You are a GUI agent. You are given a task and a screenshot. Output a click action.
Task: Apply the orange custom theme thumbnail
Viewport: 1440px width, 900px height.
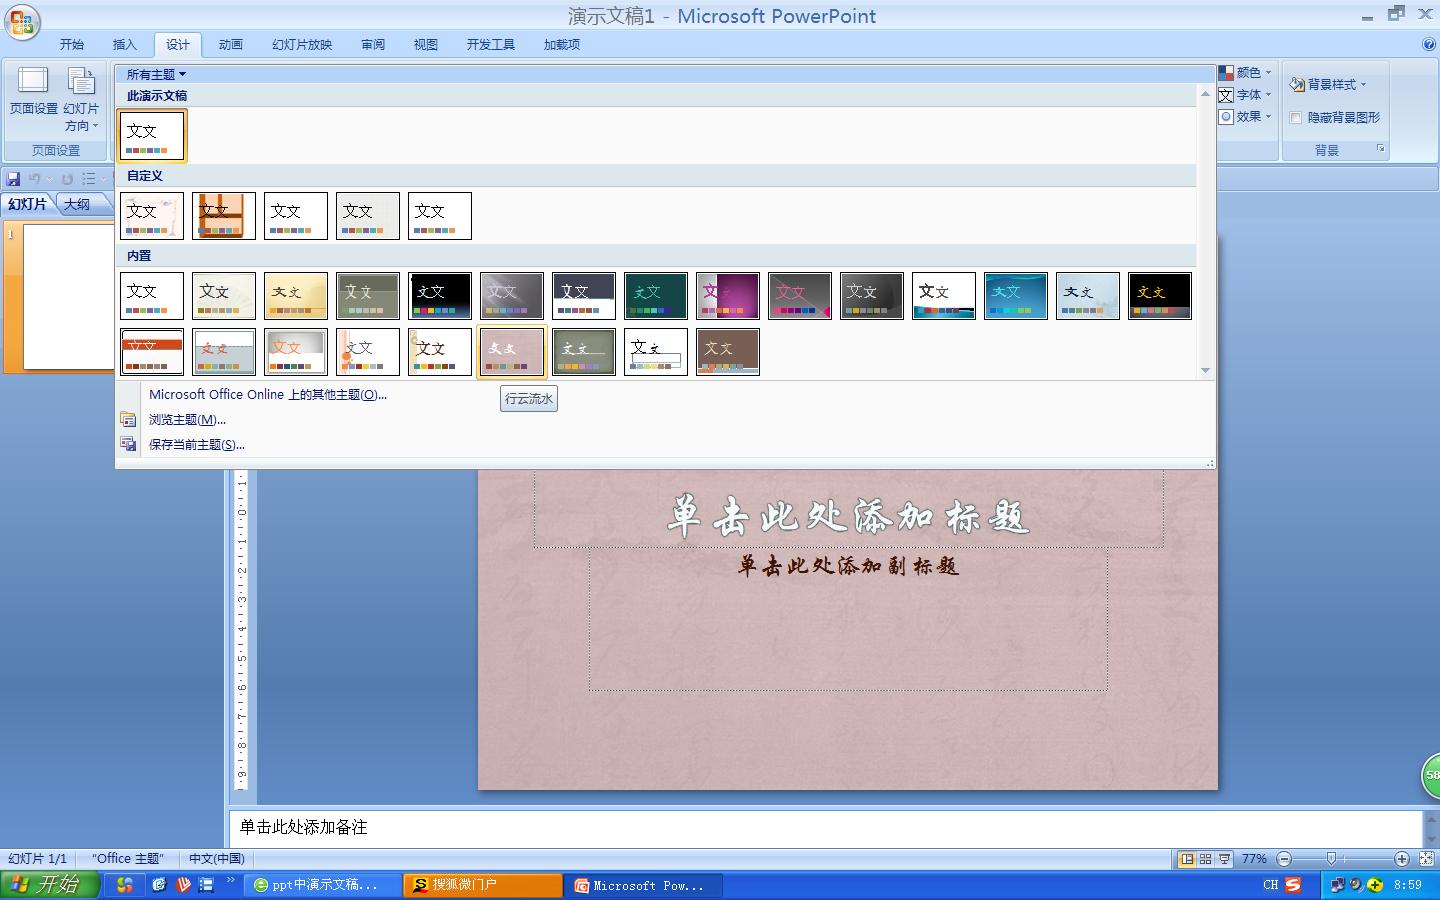(x=224, y=216)
